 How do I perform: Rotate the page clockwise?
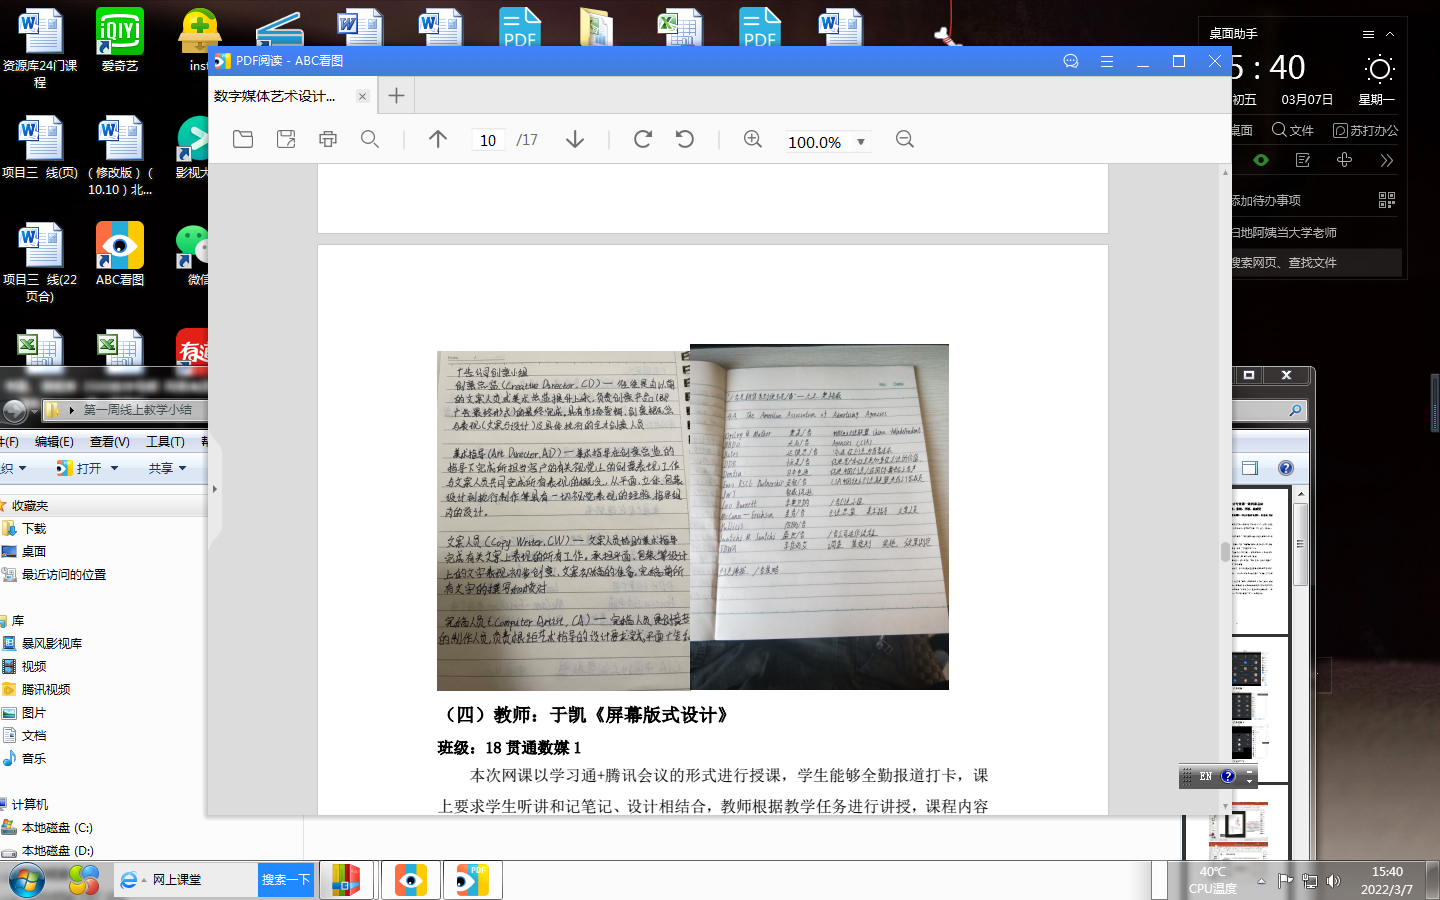coord(643,139)
